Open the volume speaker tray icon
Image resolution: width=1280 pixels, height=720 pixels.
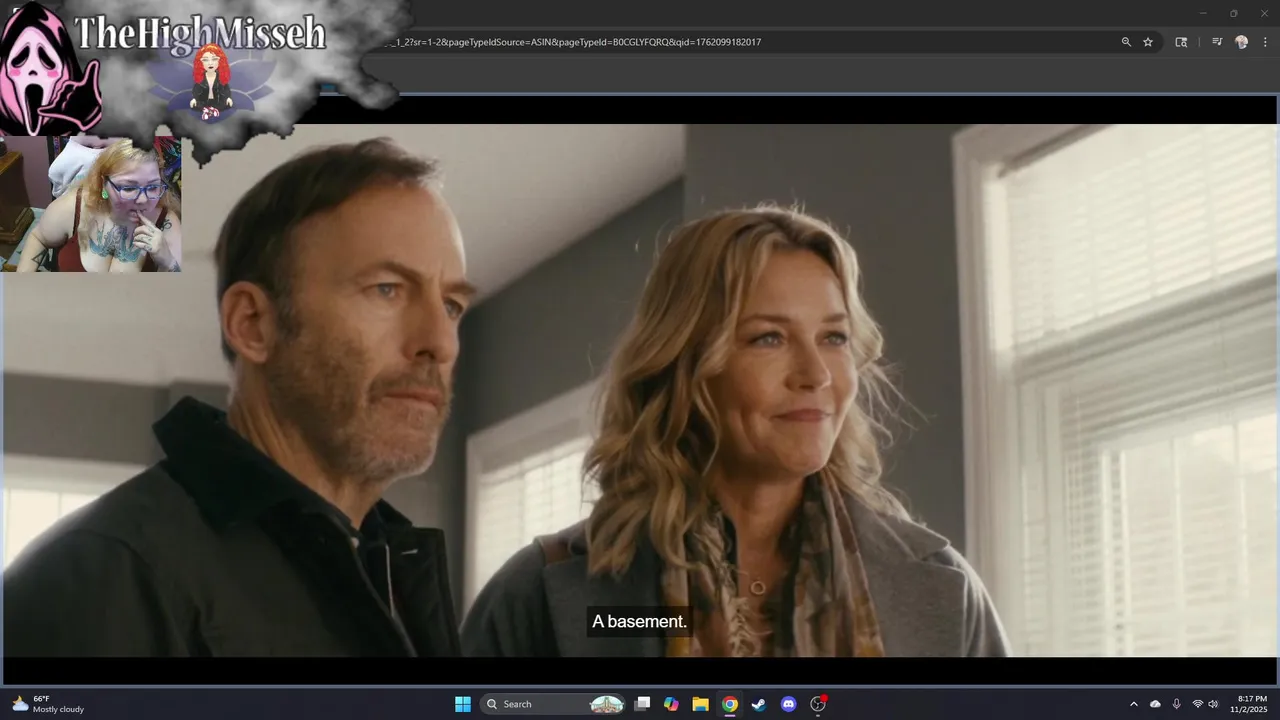(1214, 704)
